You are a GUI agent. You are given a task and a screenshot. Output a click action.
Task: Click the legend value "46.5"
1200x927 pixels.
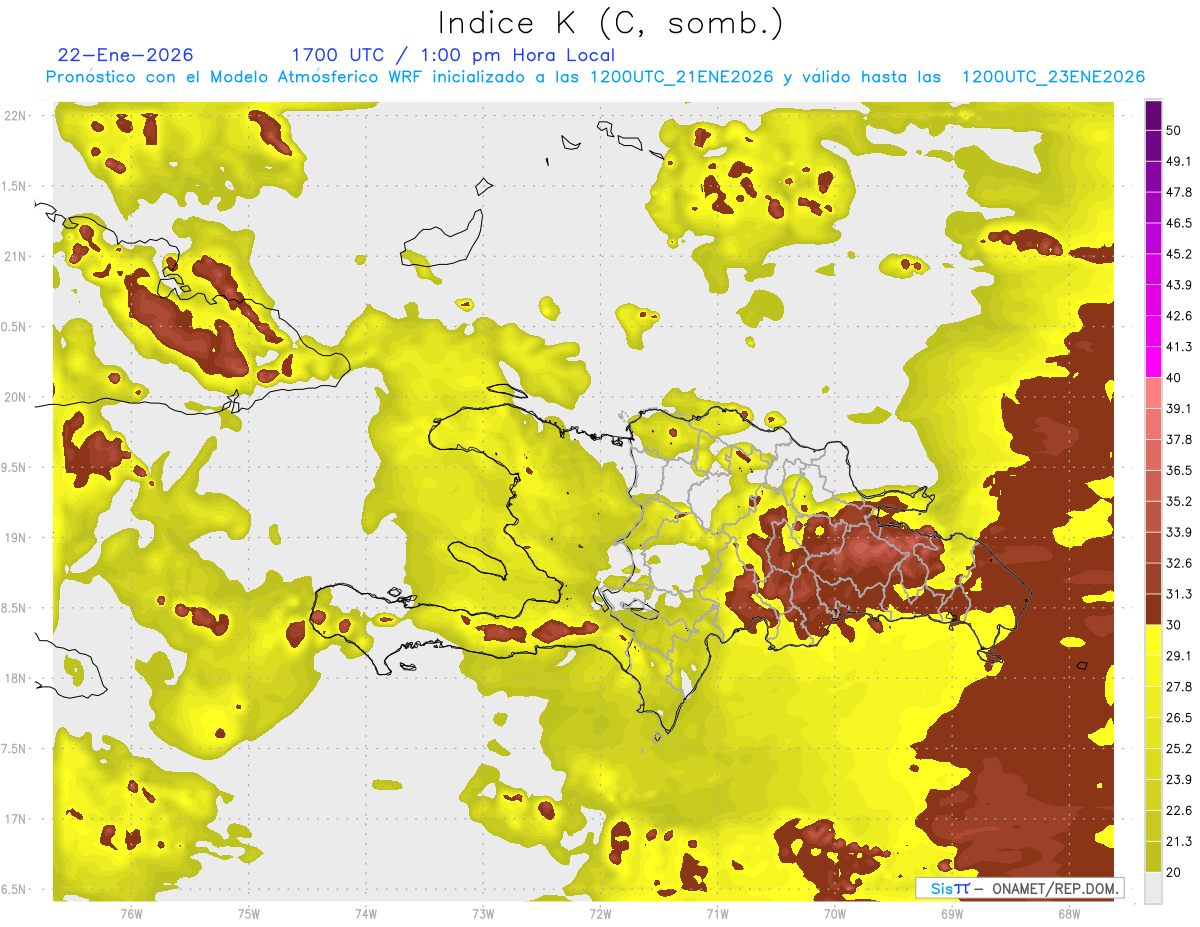click(x=1179, y=223)
